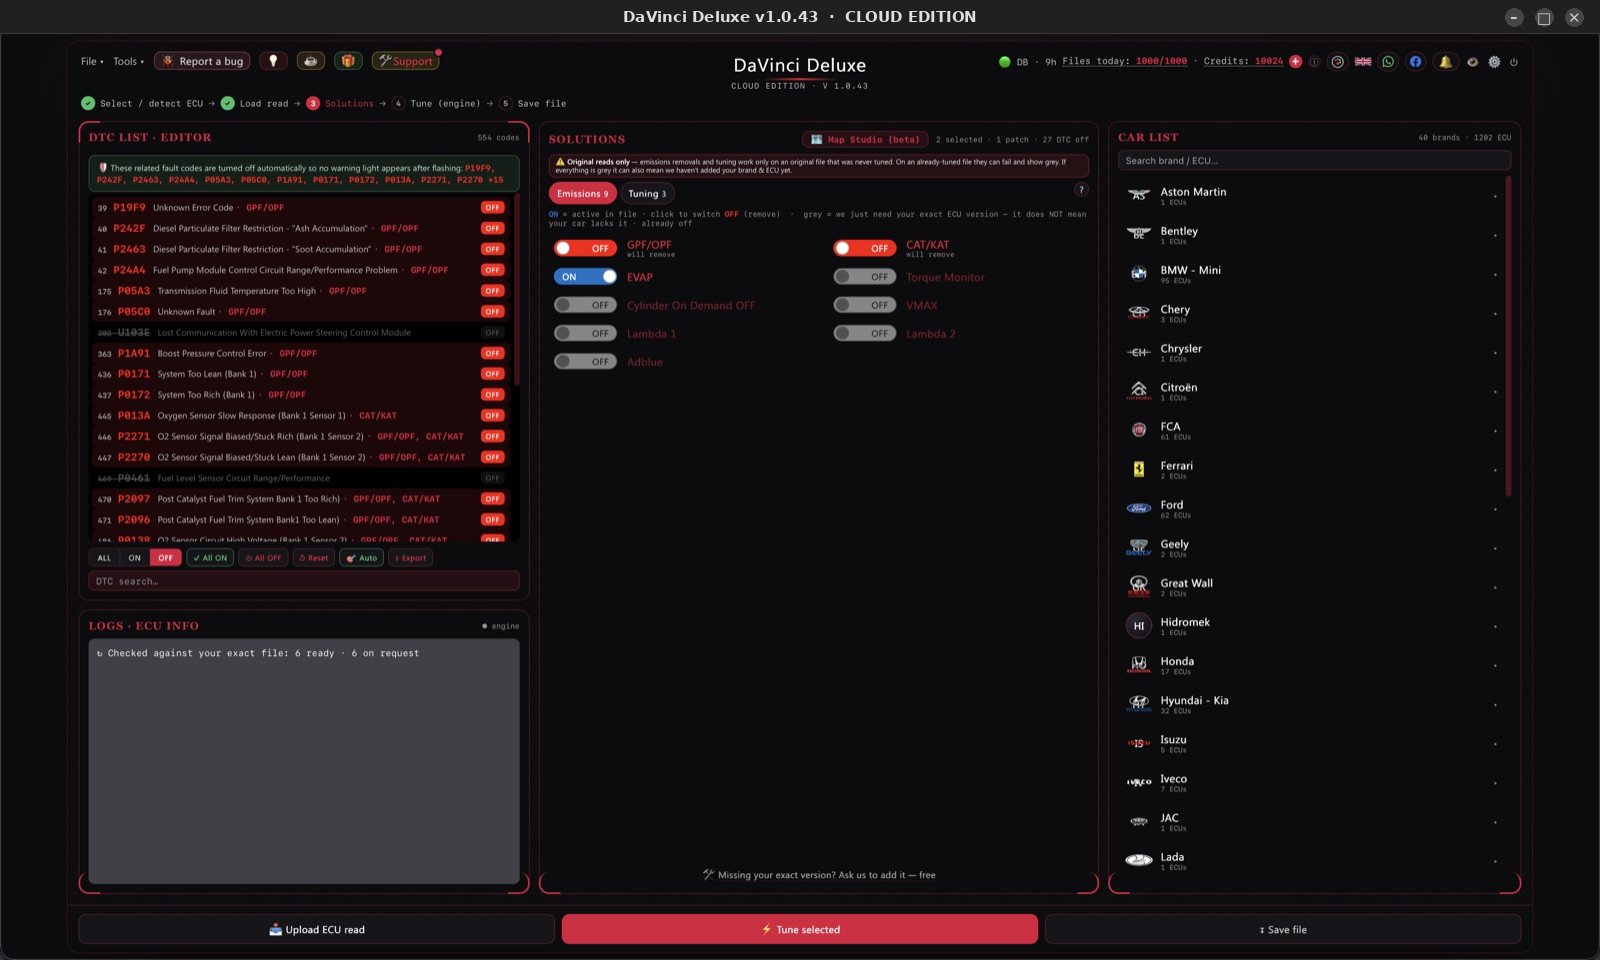
Task: Click All OFF button
Action: [x=264, y=558]
